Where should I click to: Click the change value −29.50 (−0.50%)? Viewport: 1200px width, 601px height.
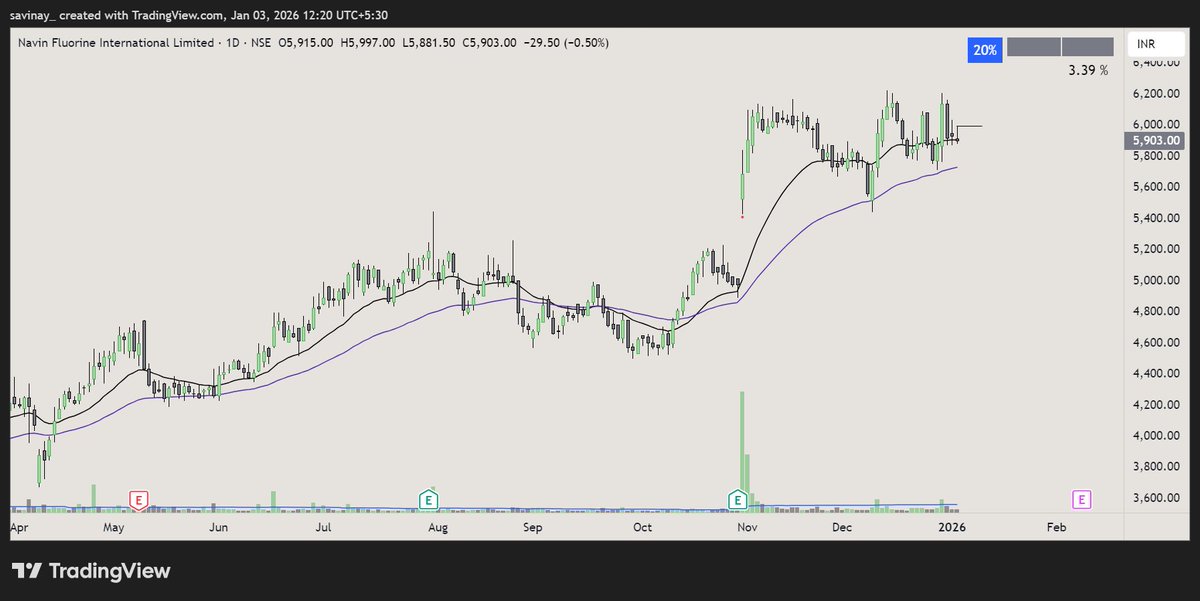pyautogui.click(x=566, y=43)
